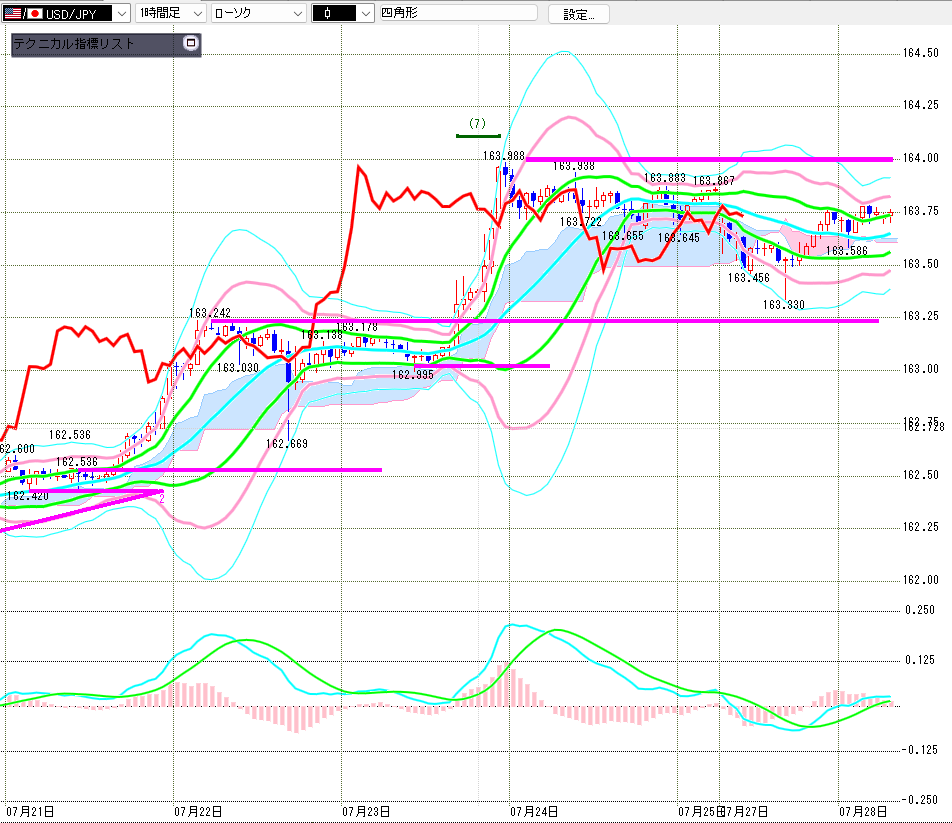The height and width of the screenshot is (823, 952).
Task: Click the magenta line near 164.00
Action: [x=709, y=159]
